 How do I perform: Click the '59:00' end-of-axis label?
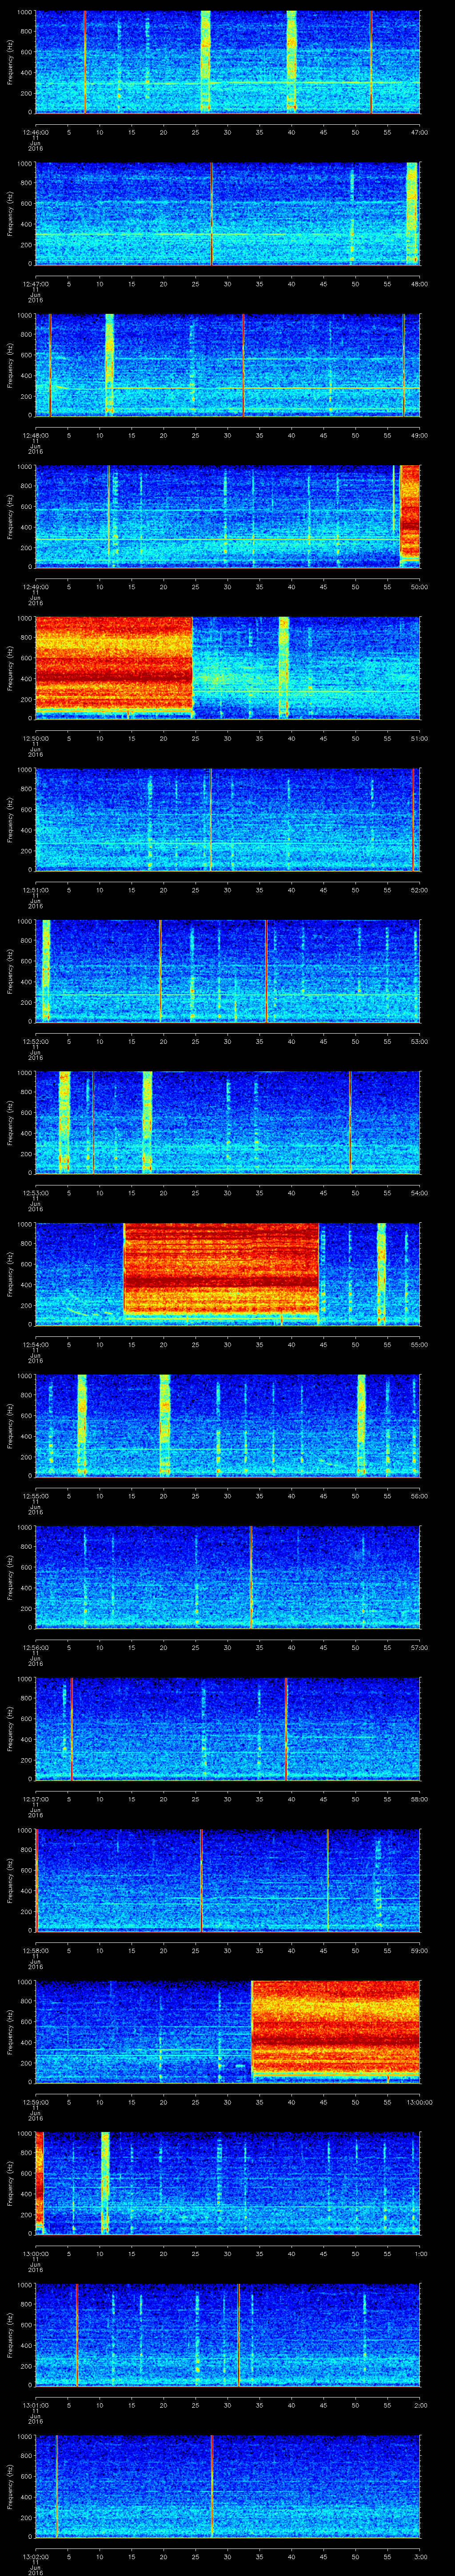tap(419, 1950)
